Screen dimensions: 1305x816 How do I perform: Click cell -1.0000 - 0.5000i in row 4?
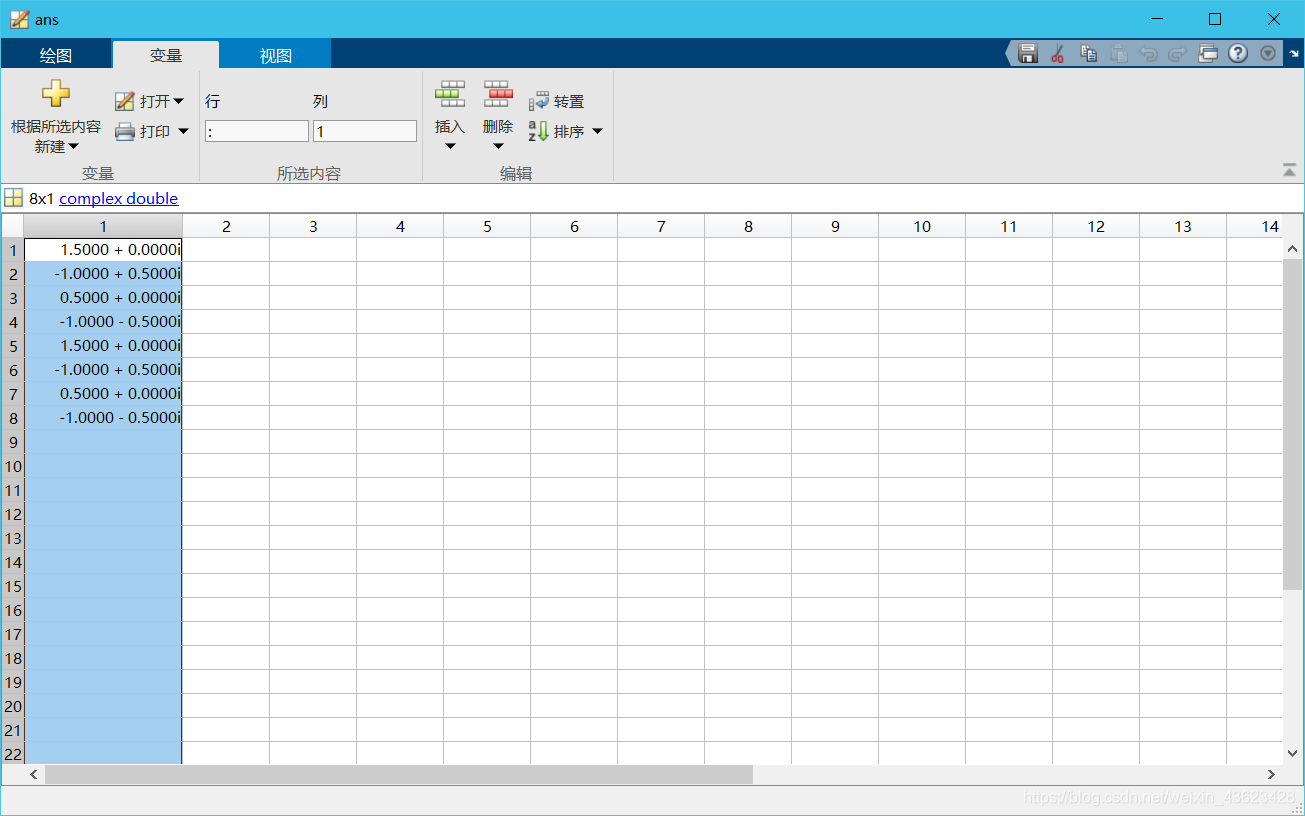[x=103, y=322]
